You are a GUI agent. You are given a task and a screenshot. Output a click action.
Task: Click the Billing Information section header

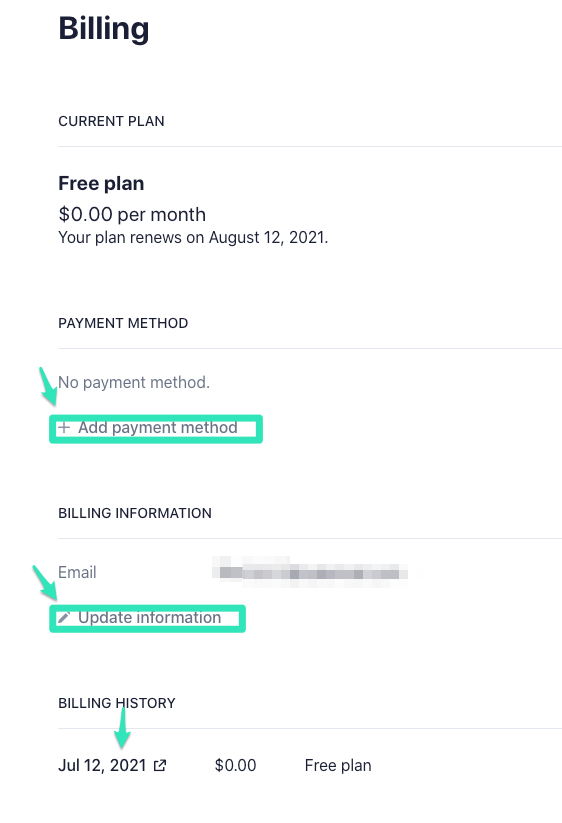click(135, 513)
